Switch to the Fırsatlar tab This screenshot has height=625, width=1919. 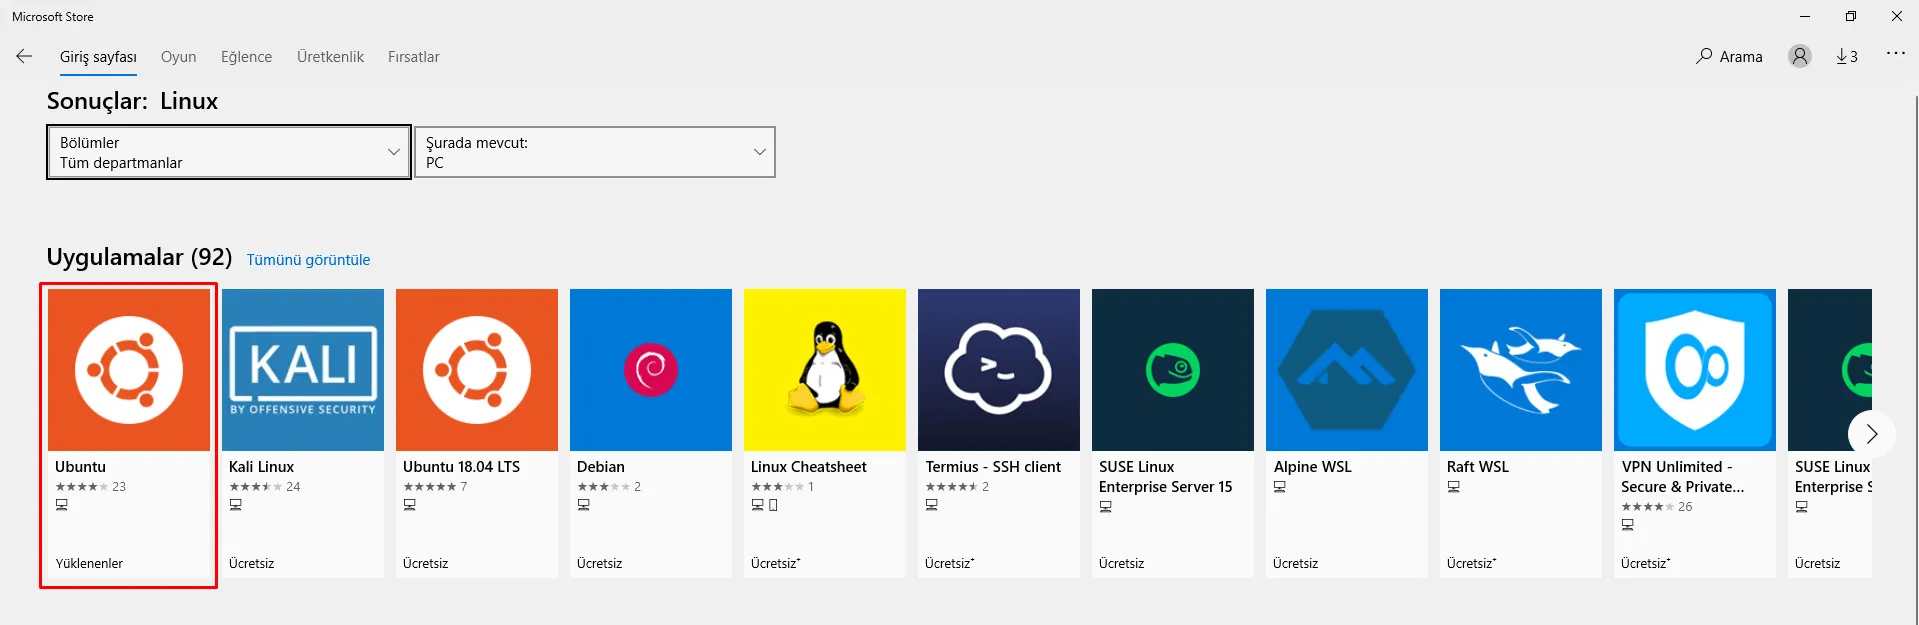[414, 57]
